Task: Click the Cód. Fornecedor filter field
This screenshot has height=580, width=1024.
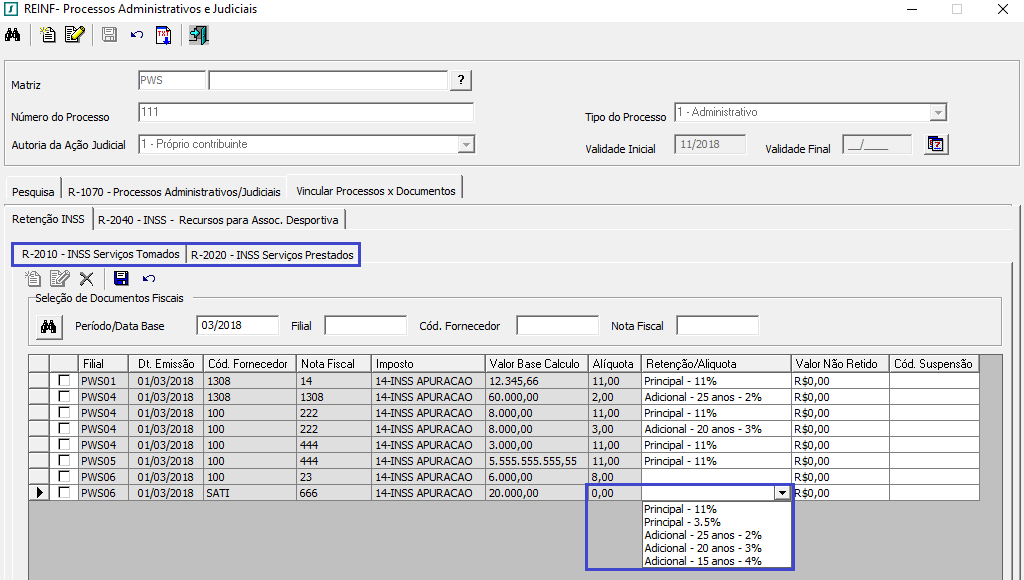Action: point(557,325)
